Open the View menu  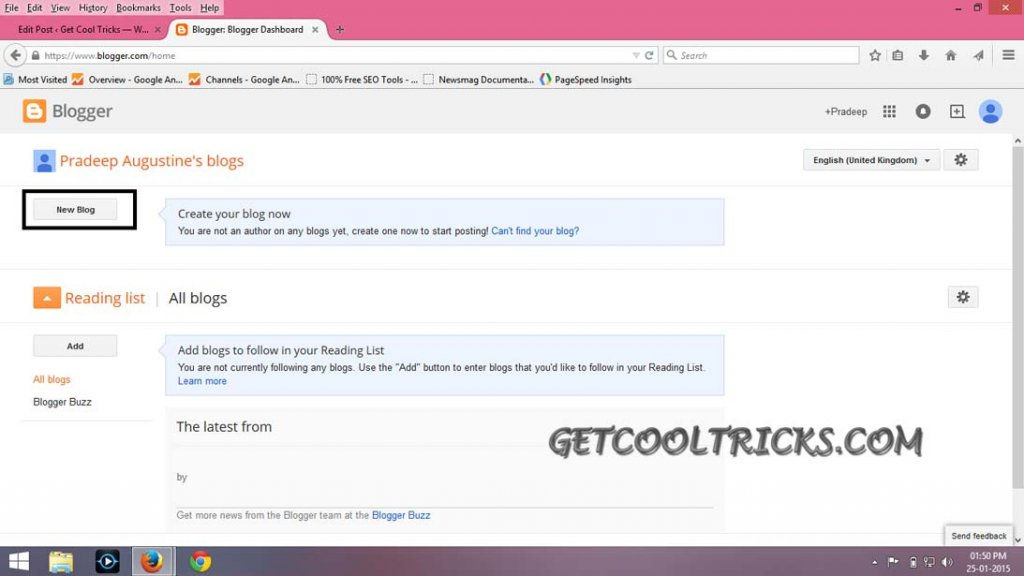point(60,8)
